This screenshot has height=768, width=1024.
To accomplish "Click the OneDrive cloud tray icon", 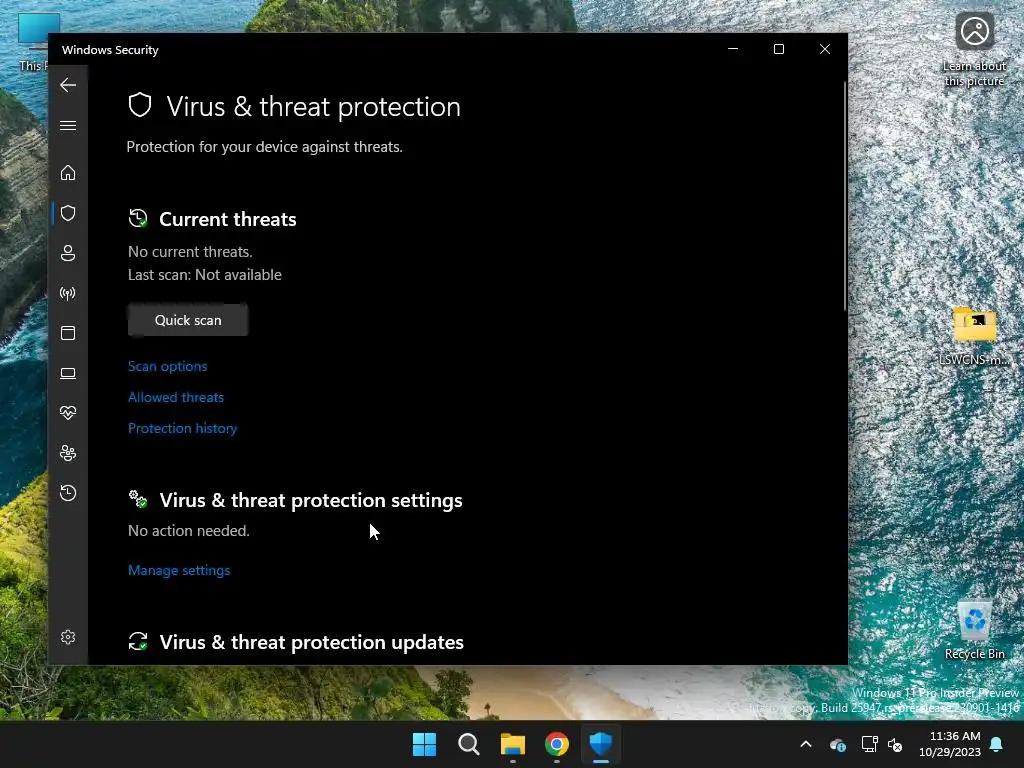I will pos(837,744).
